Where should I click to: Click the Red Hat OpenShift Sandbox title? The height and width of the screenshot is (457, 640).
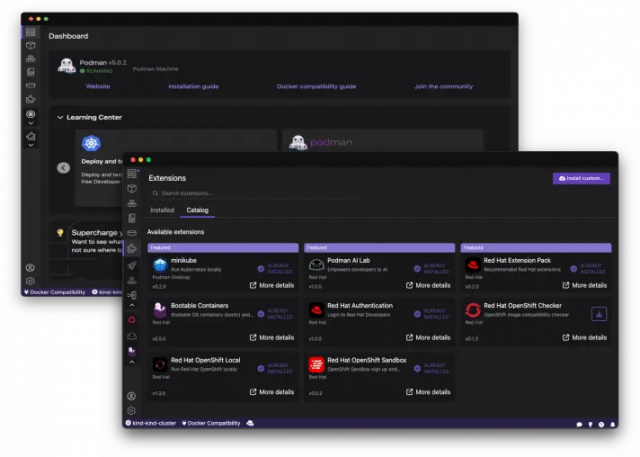click(367, 360)
